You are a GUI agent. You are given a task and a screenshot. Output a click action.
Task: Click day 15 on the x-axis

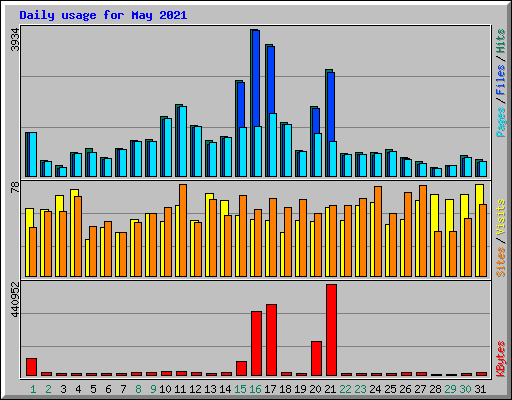pyautogui.click(x=240, y=389)
